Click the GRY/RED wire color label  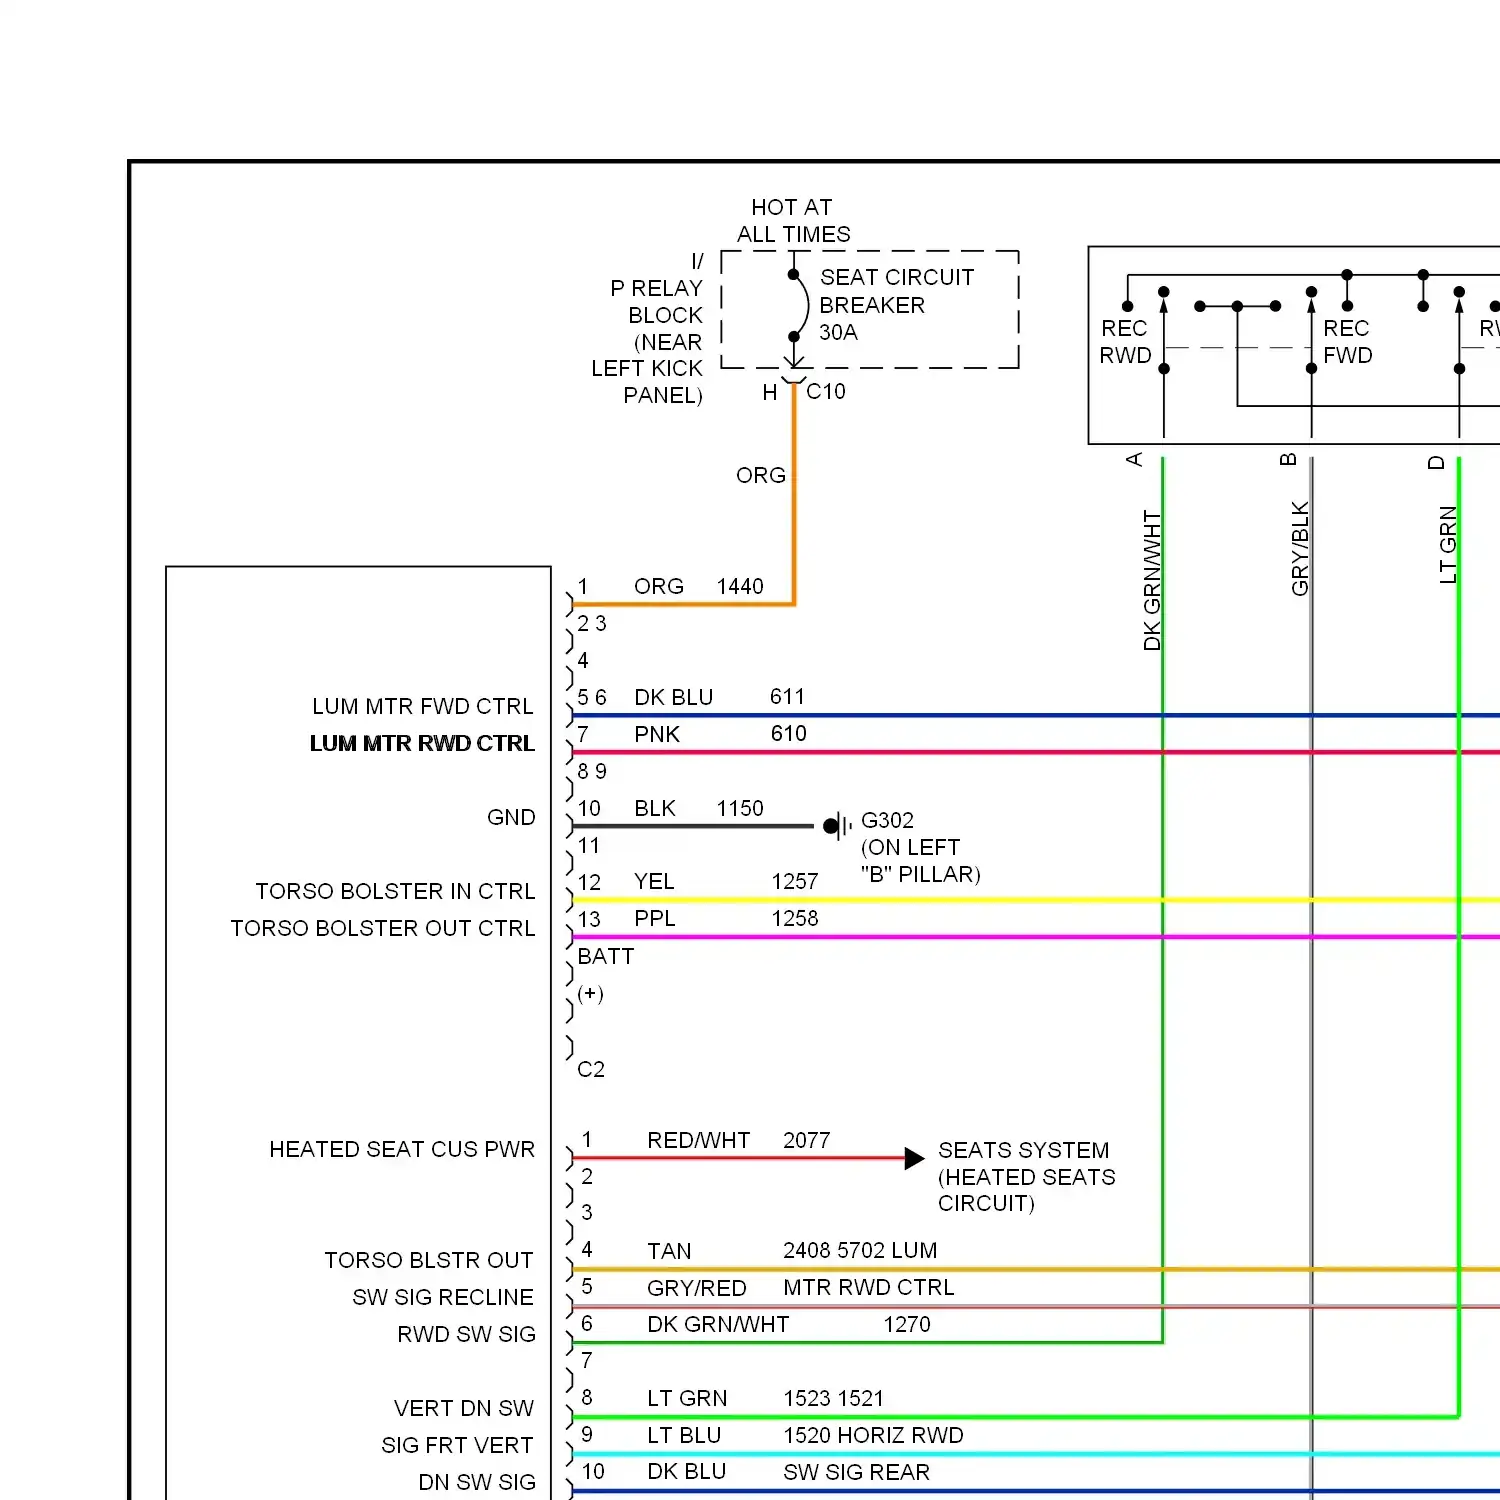coord(697,1289)
